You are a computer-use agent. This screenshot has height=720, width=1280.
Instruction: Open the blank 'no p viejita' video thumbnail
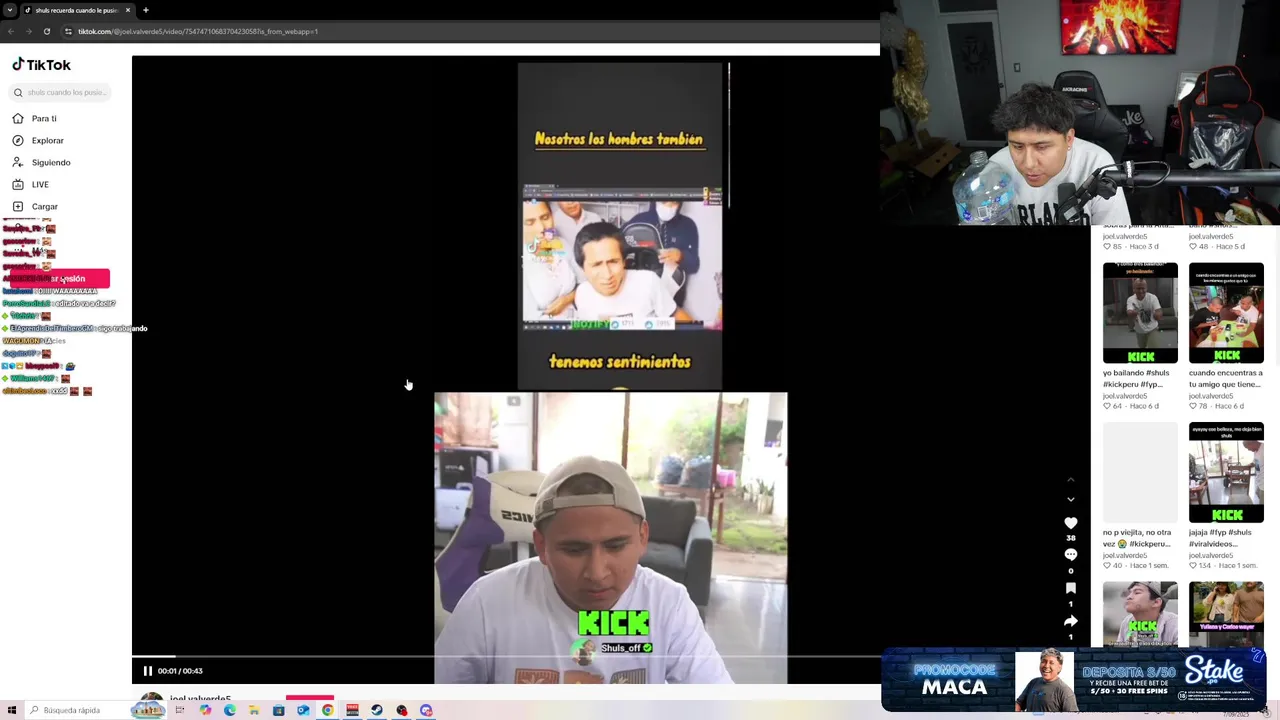(1140, 472)
